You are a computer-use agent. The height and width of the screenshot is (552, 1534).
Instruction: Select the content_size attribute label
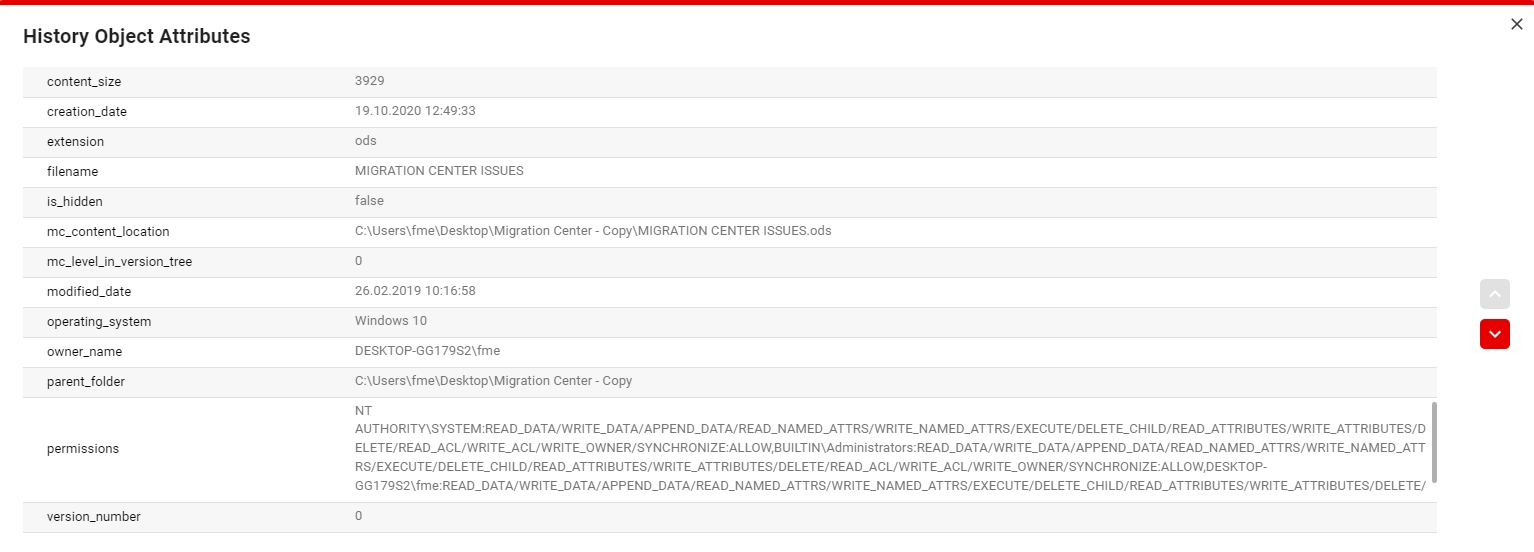point(84,82)
